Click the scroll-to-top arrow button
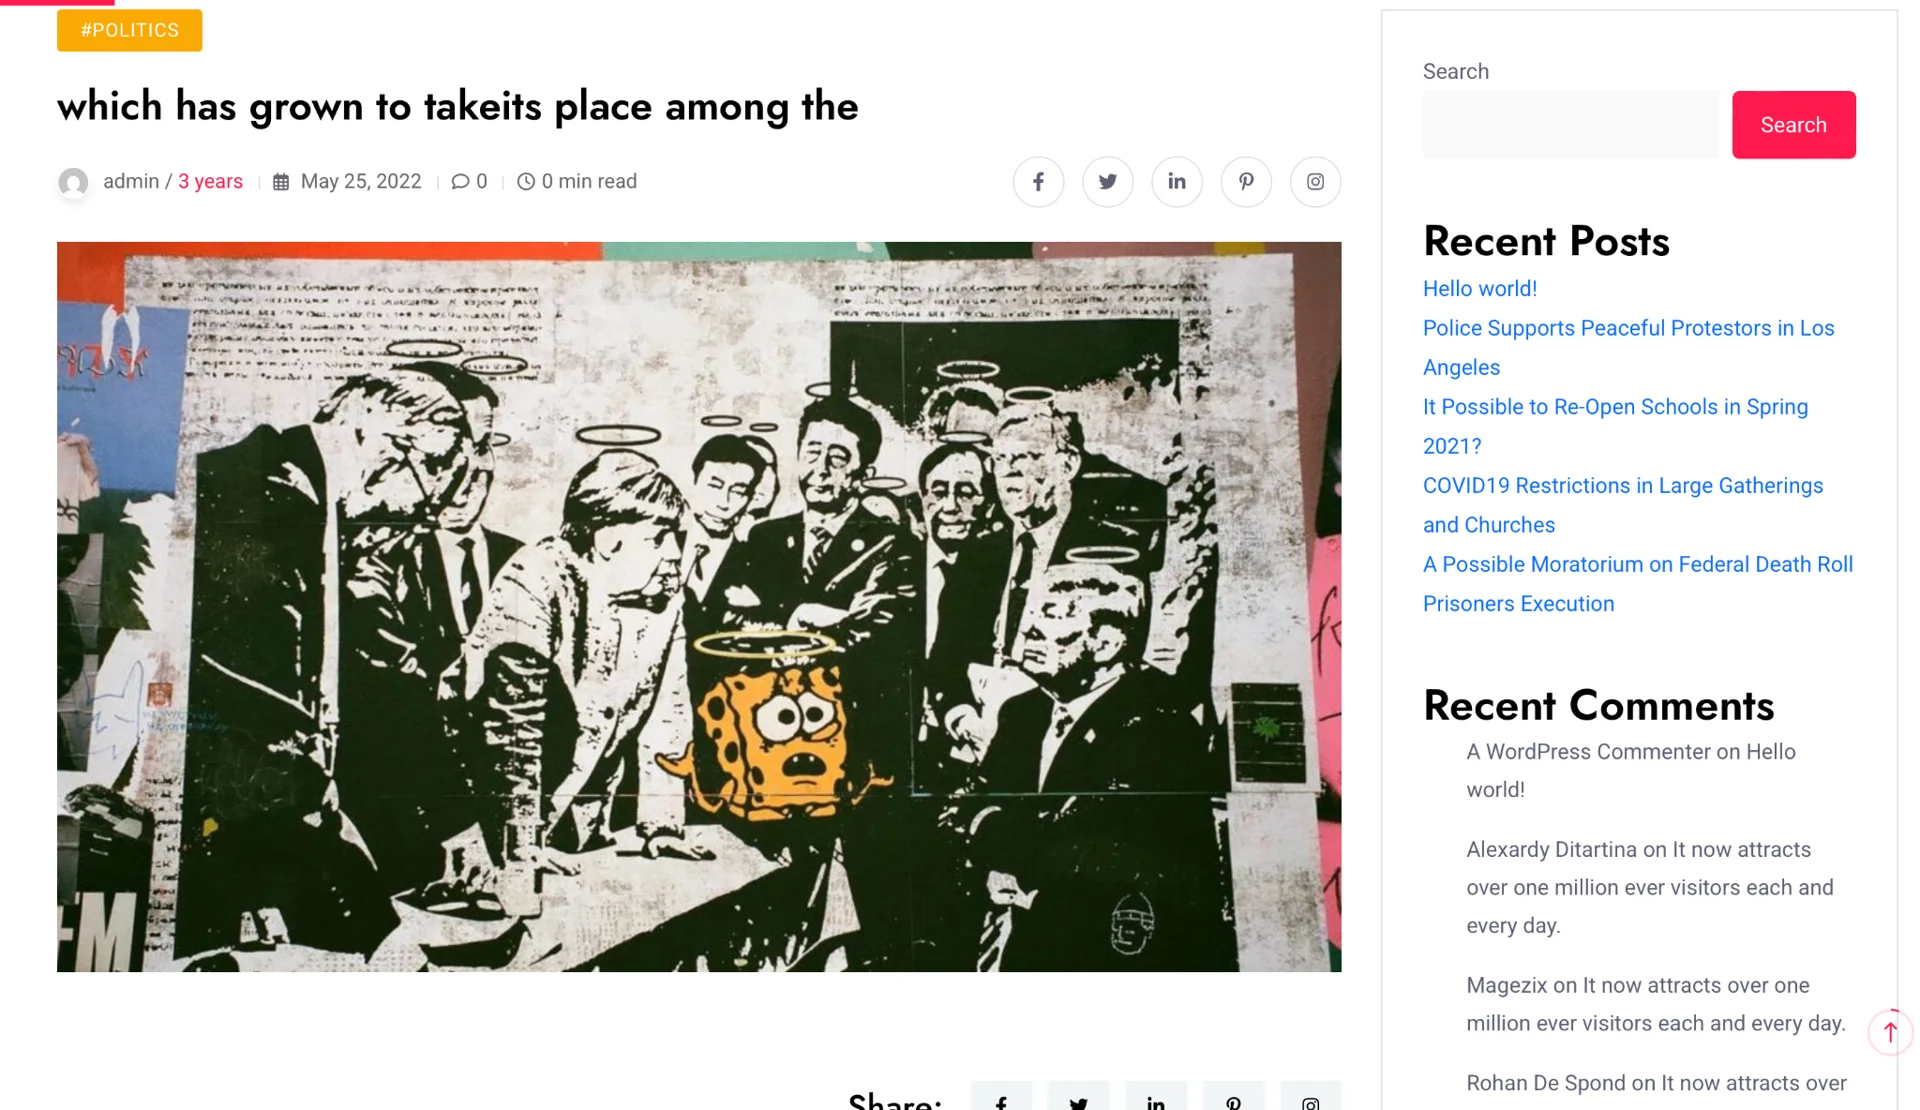 (1889, 1032)
